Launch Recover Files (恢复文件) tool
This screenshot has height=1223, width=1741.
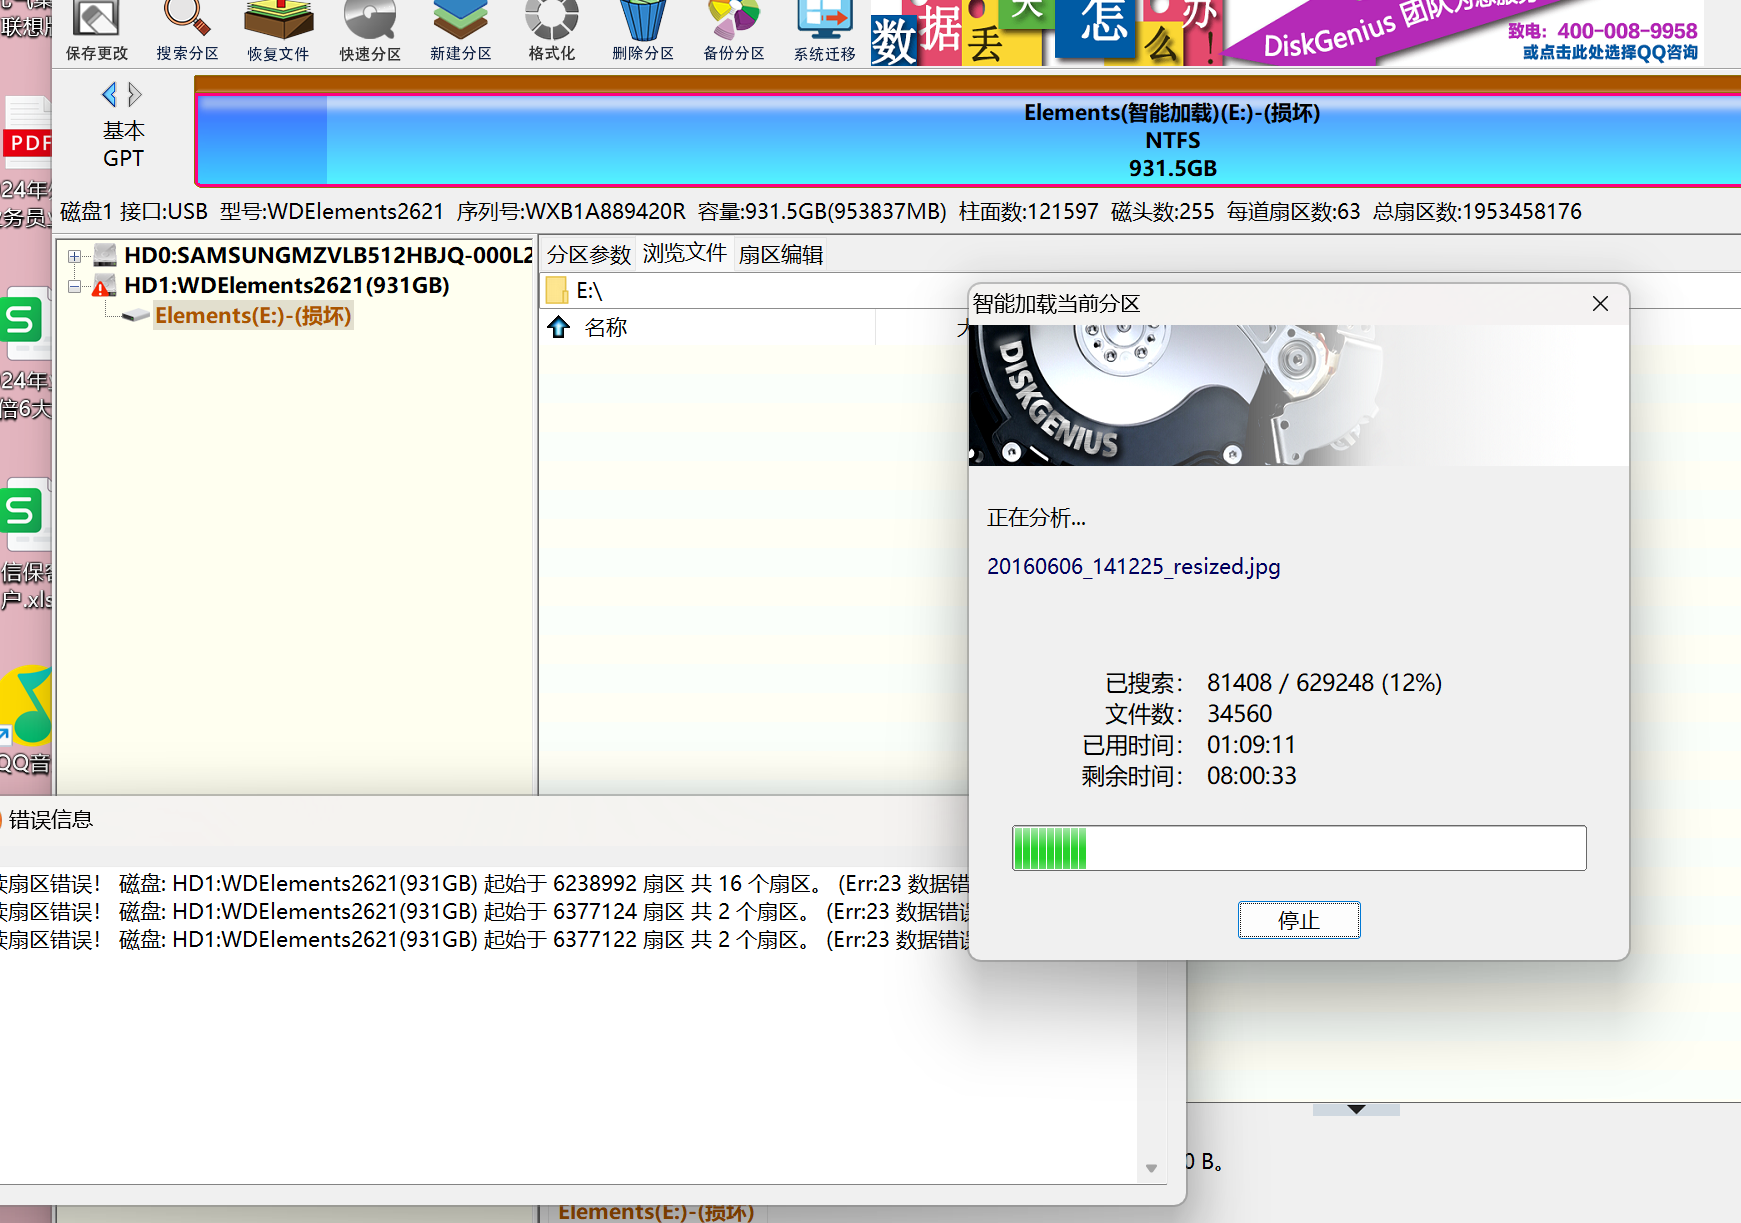click(278, 32)
